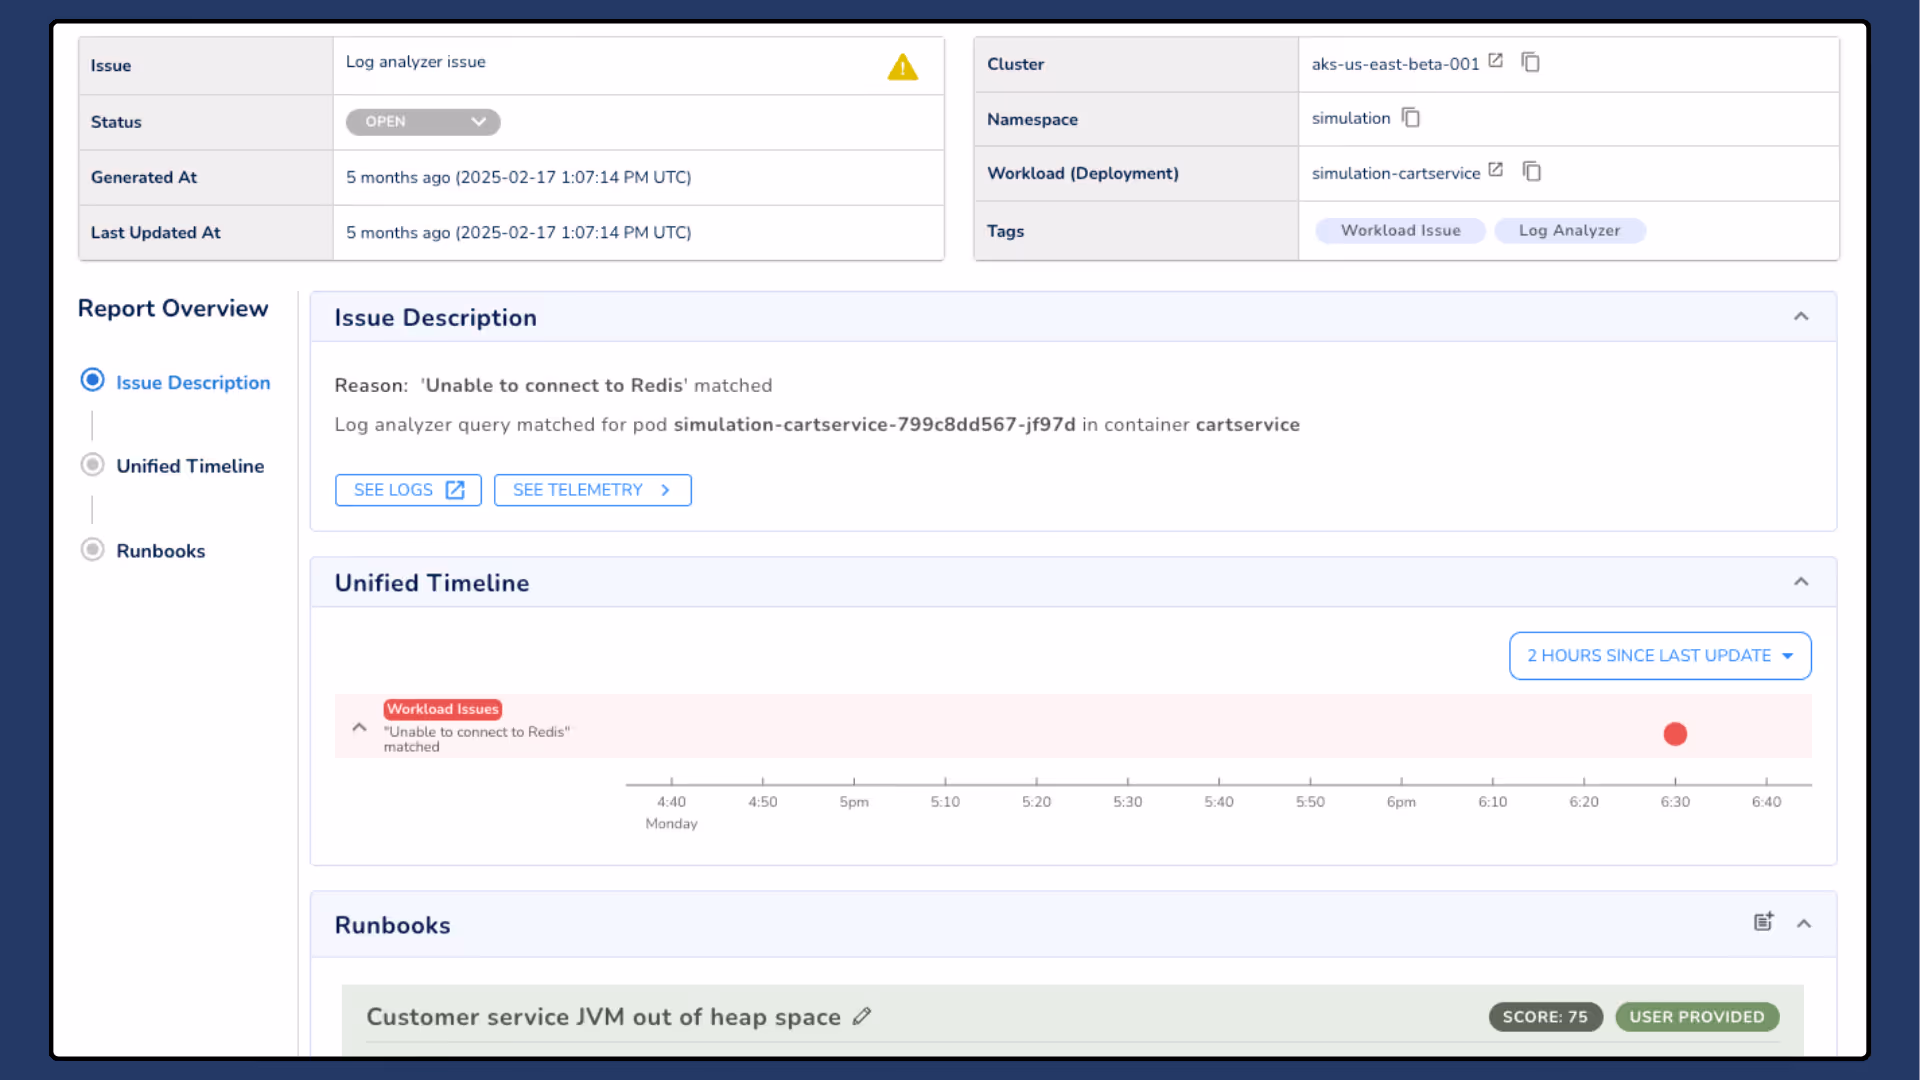Viewport: 1920px width, 1080px height.
Task: Copy the simulation namespace
Action: pyautogui.click(x=1410, y=117)
